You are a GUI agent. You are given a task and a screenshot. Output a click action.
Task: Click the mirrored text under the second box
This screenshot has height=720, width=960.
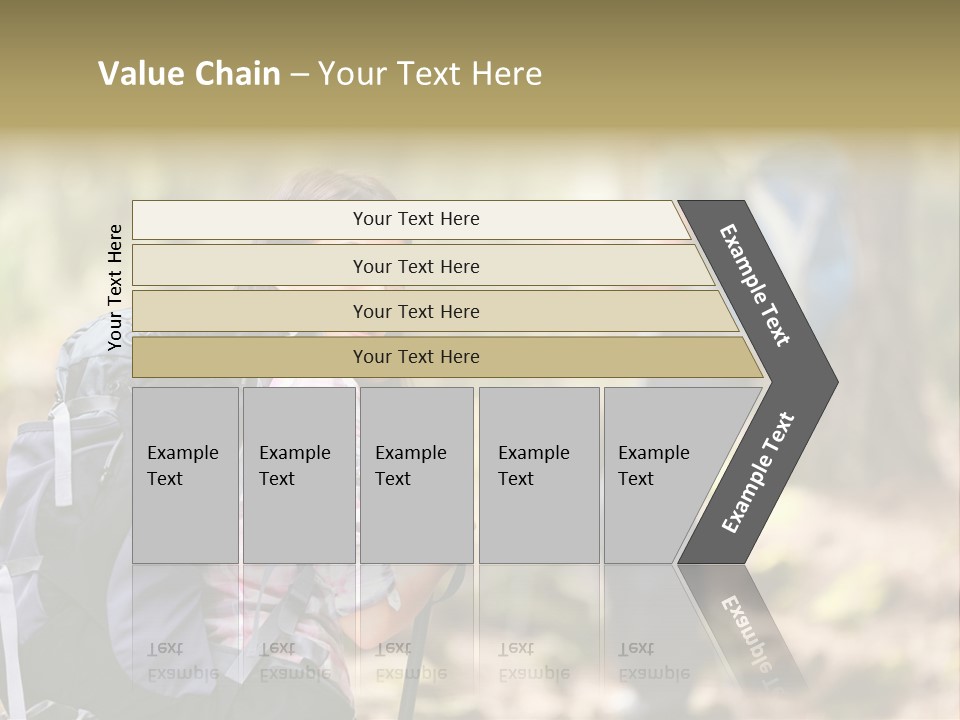tap(295, 660)
